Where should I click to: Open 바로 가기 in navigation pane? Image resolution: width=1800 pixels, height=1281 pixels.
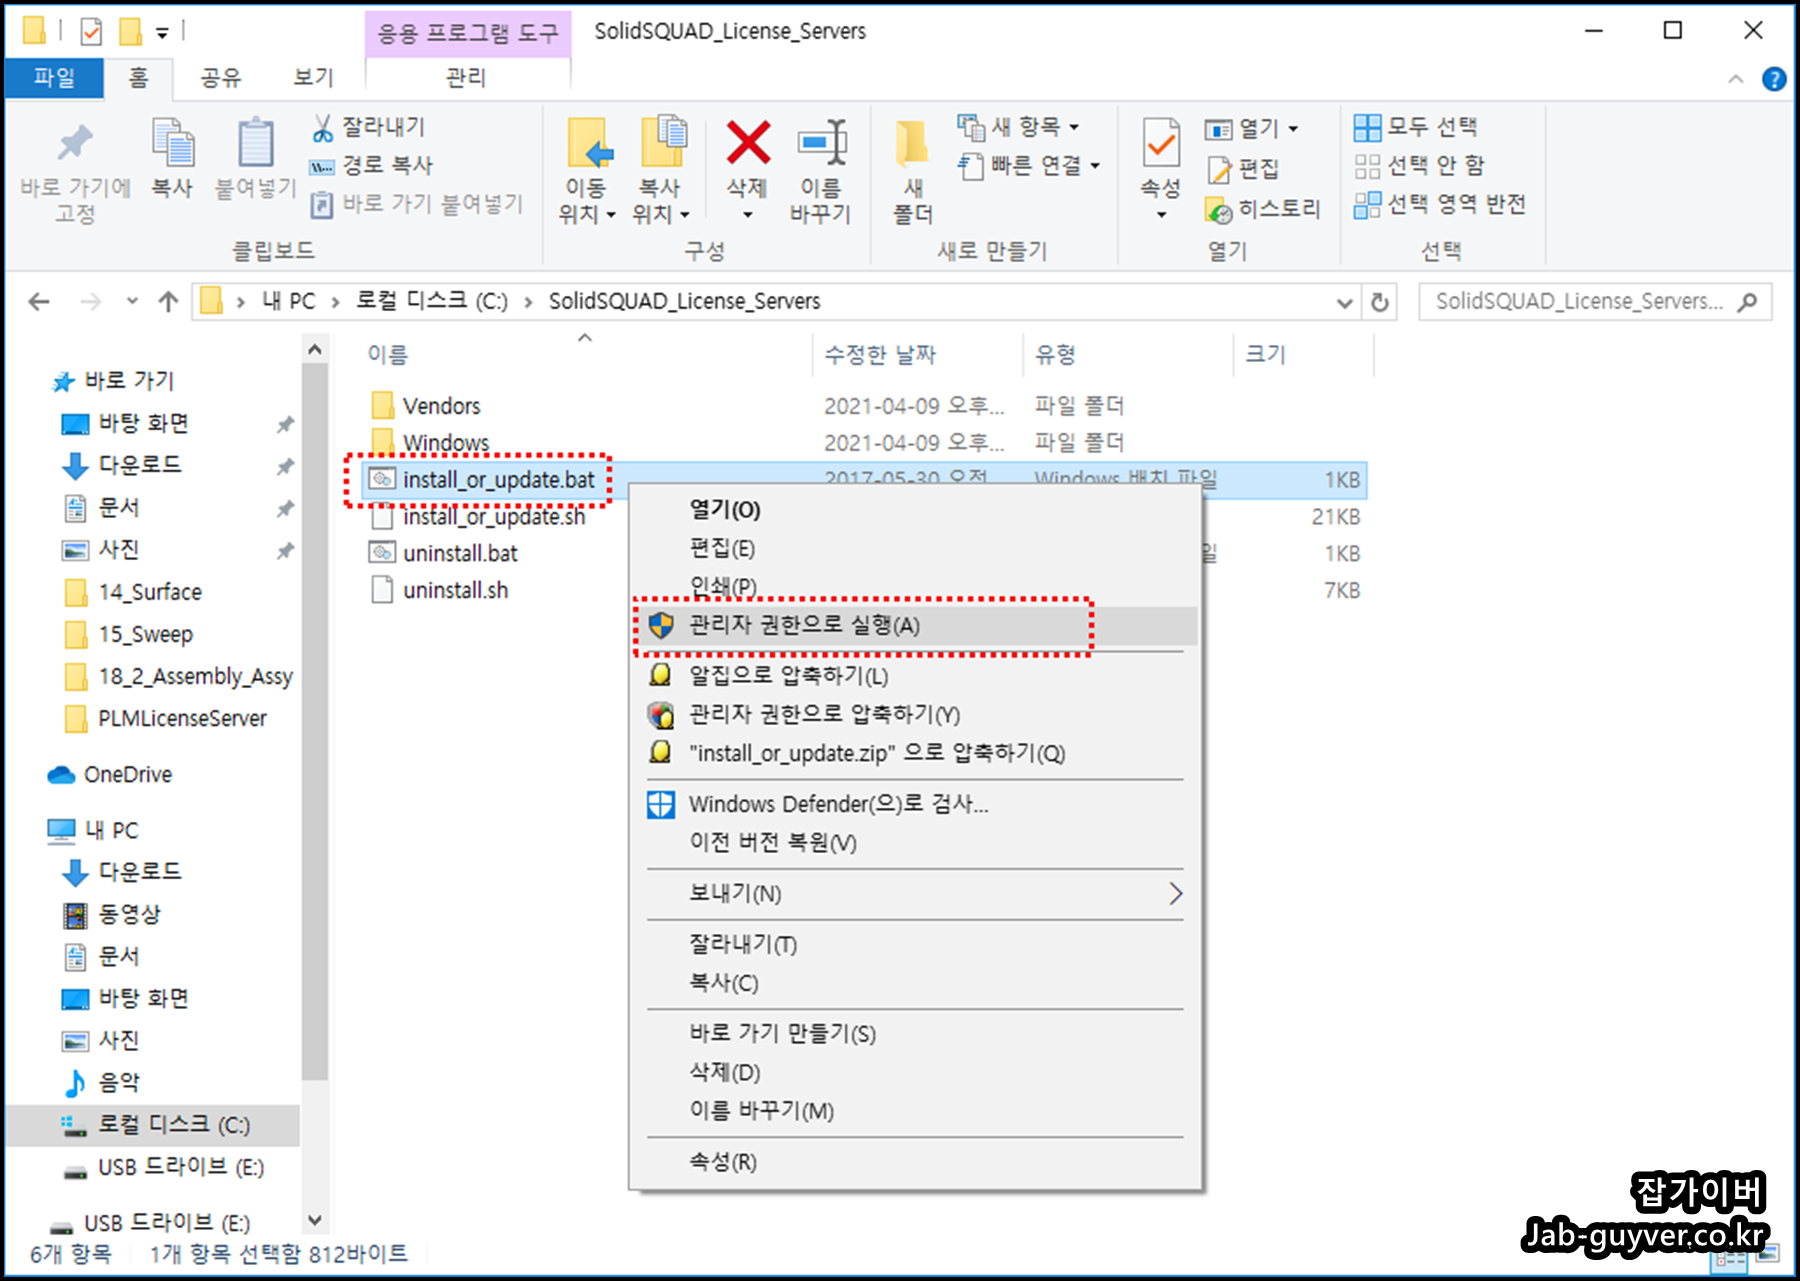tap(129, 380)
